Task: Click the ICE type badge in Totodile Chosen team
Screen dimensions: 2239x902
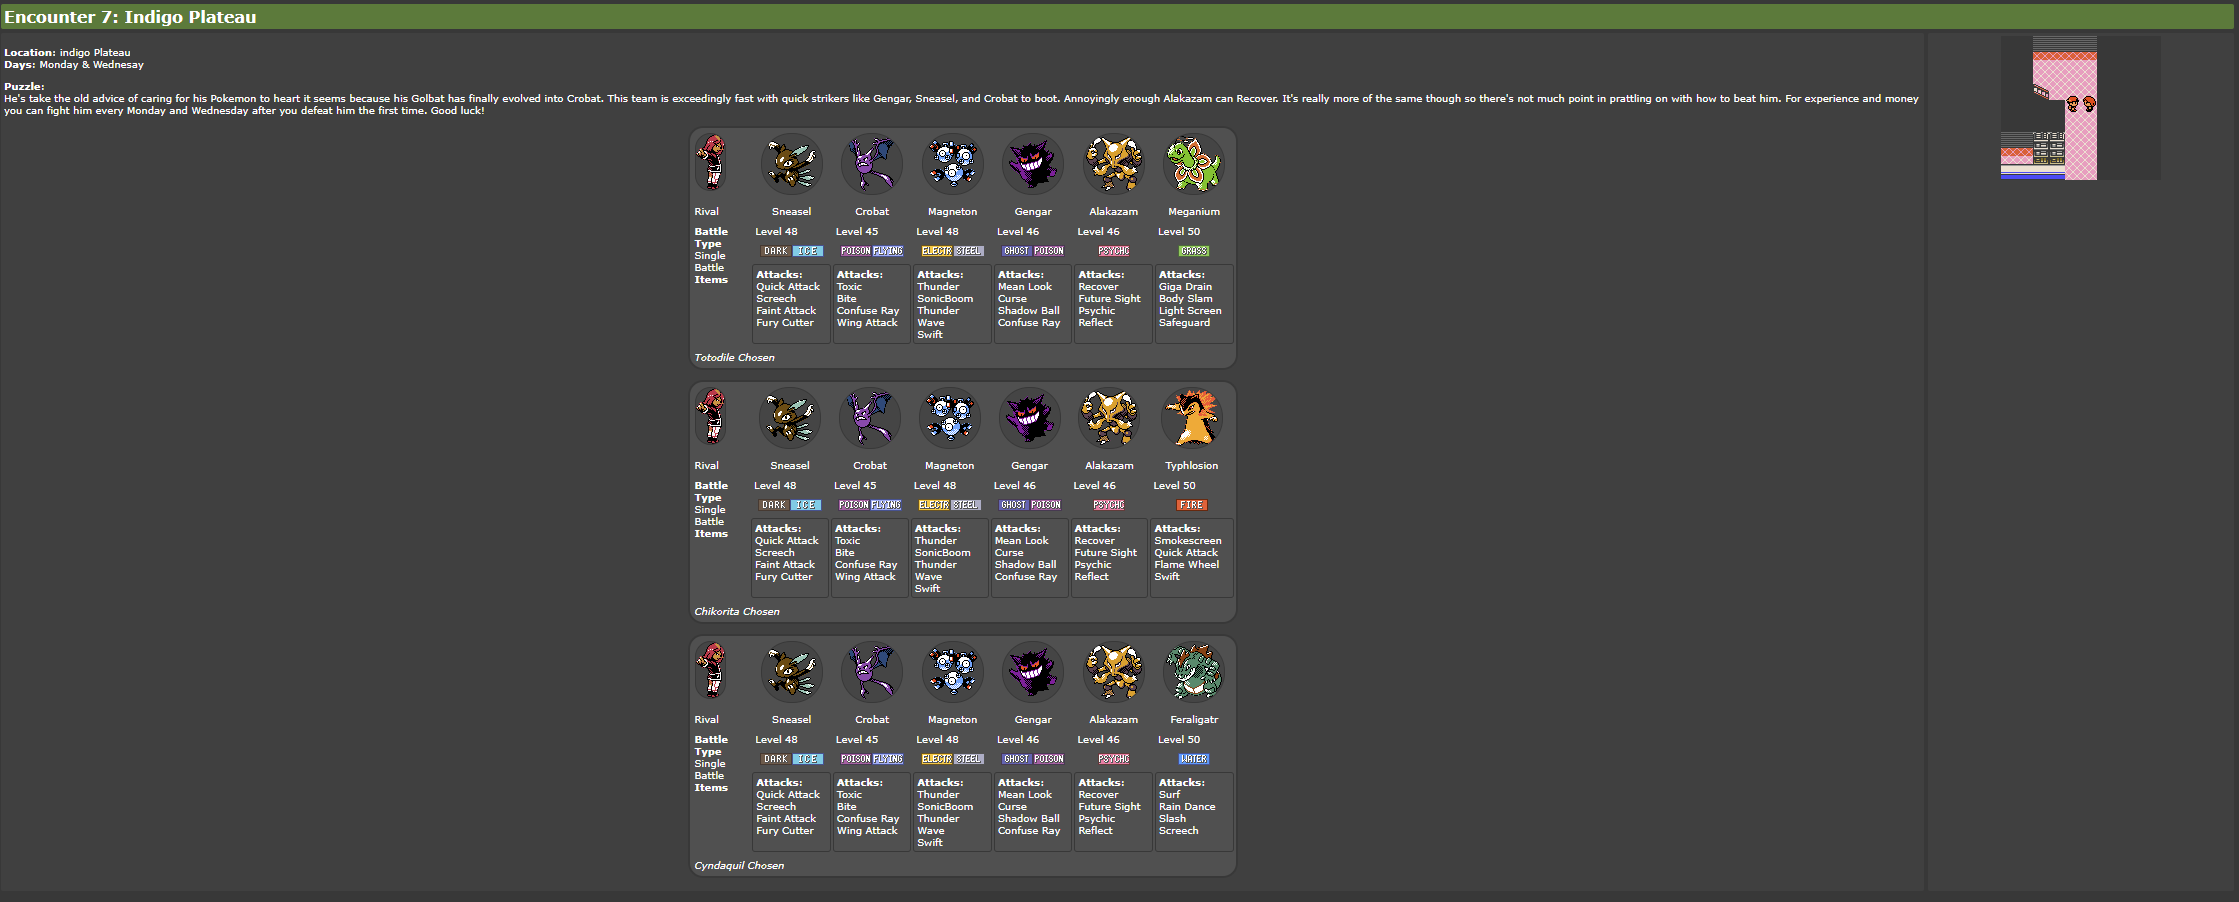Action: [808, 251]
